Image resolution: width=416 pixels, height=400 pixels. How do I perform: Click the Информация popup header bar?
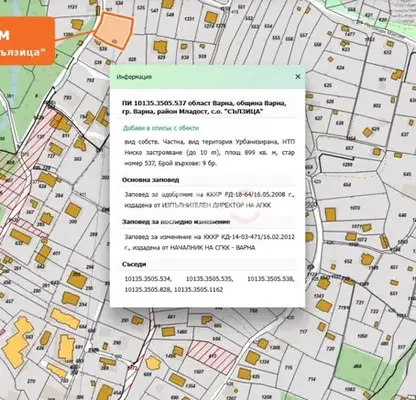[x=207, y=77]
